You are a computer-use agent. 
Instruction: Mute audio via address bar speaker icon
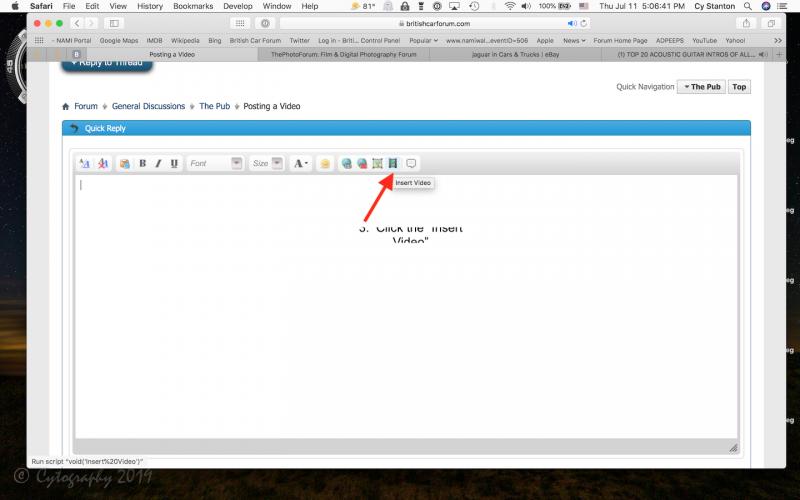coord(572,23)
